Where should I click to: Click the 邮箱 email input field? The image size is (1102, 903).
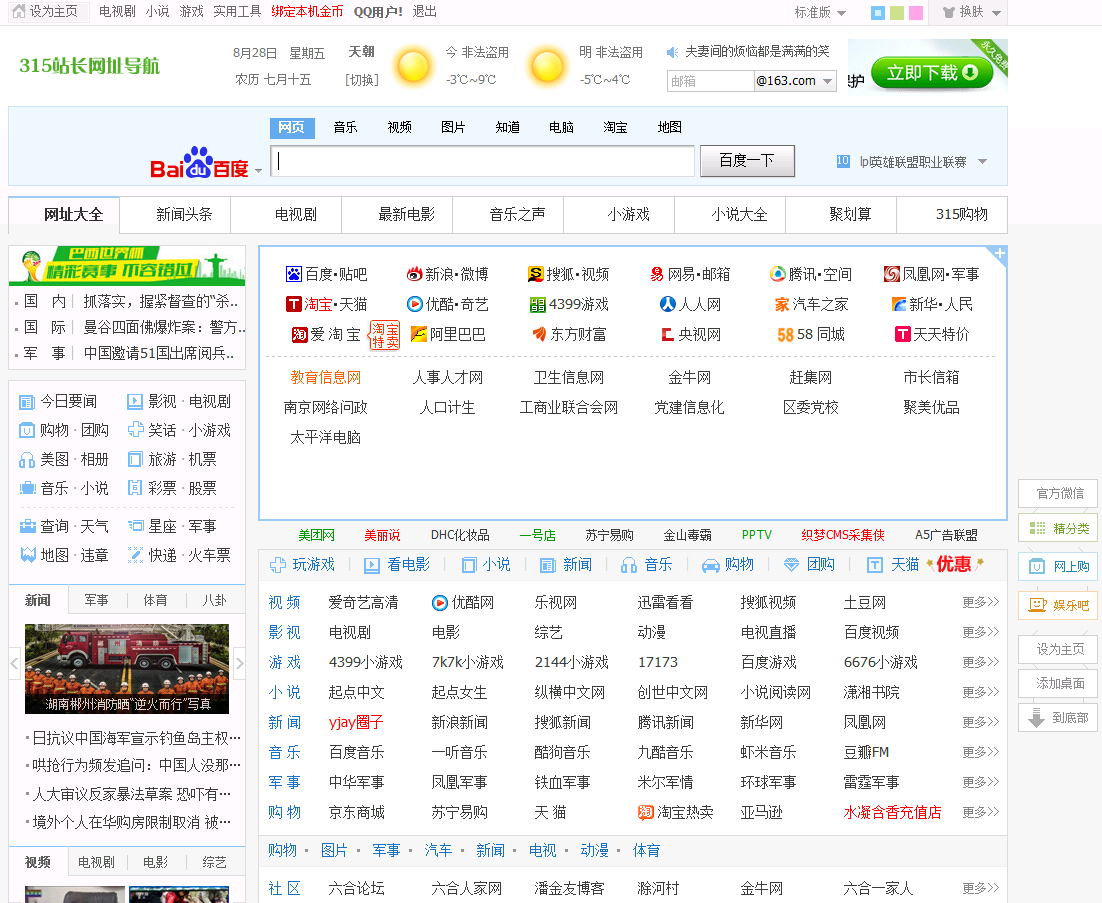click(x=710, y=82)
